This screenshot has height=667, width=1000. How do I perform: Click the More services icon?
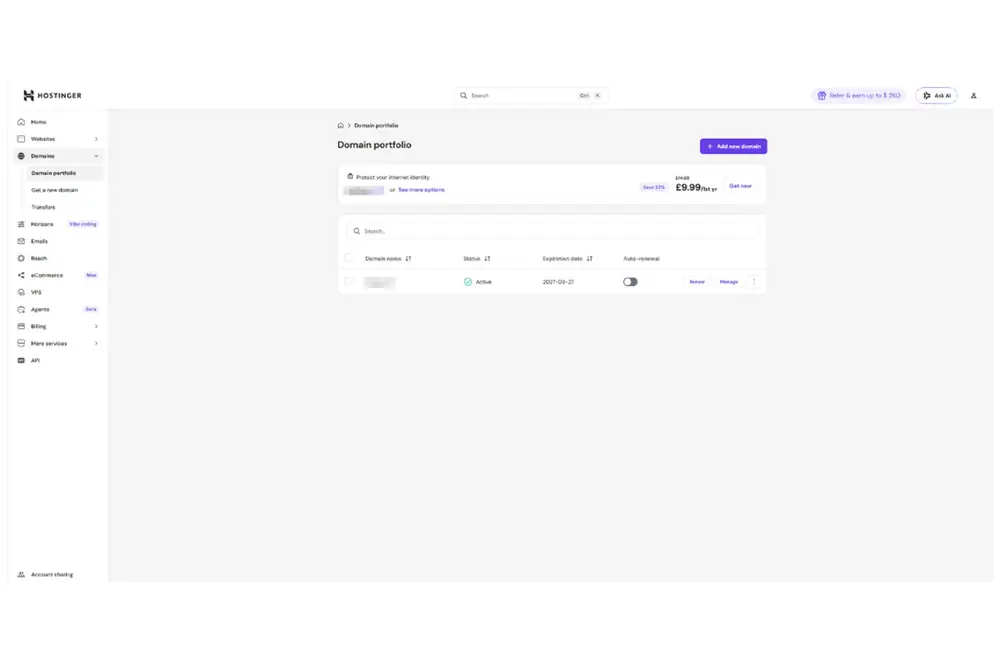coord(21,343)
